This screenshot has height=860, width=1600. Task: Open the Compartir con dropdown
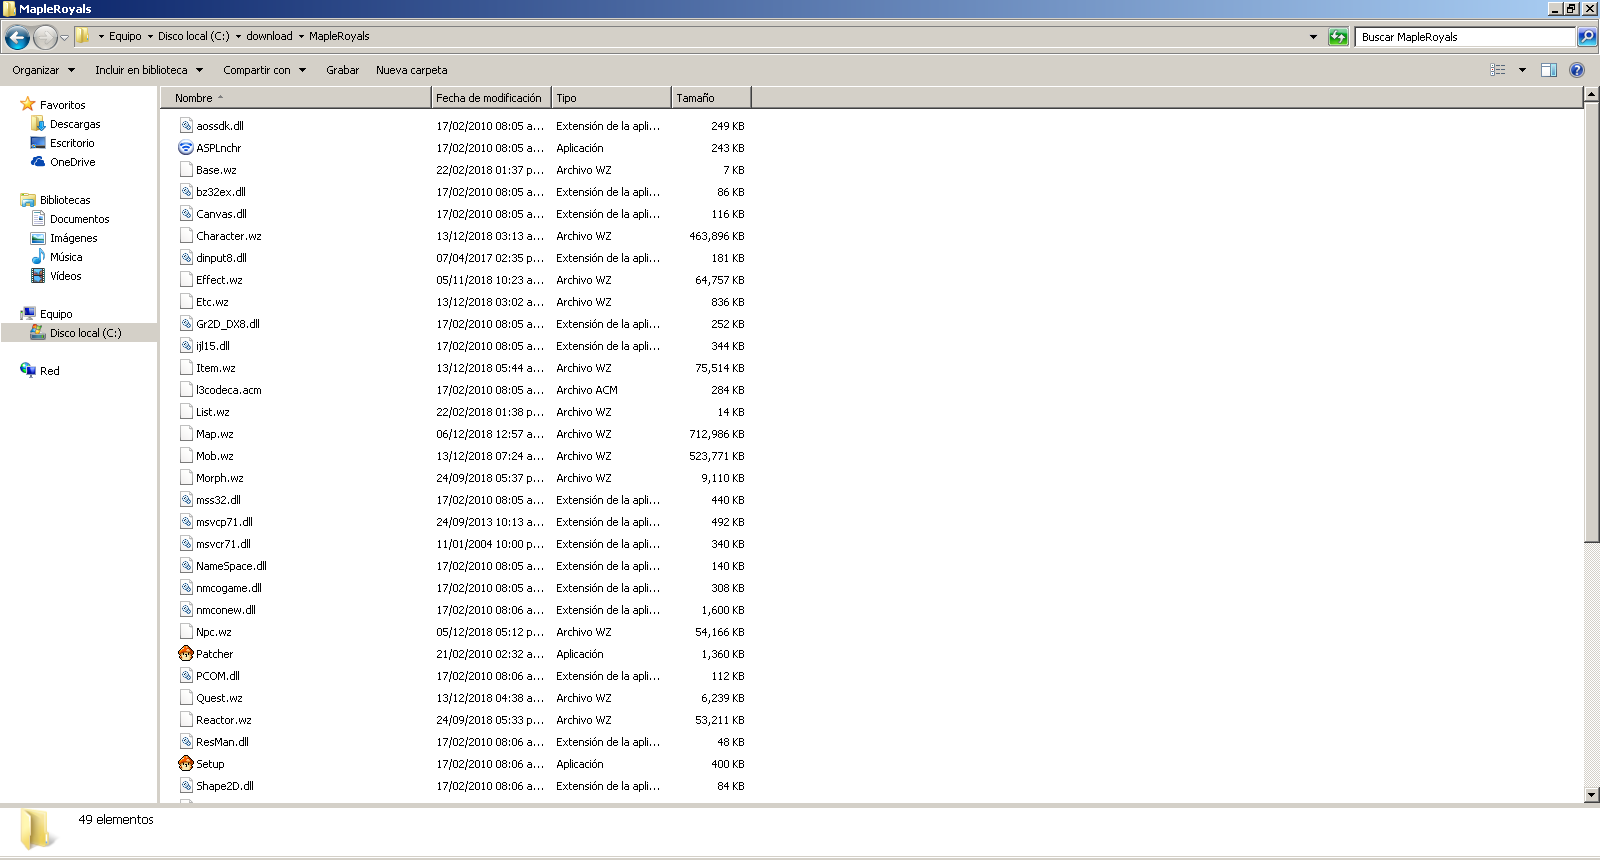(x=264, y=70)
